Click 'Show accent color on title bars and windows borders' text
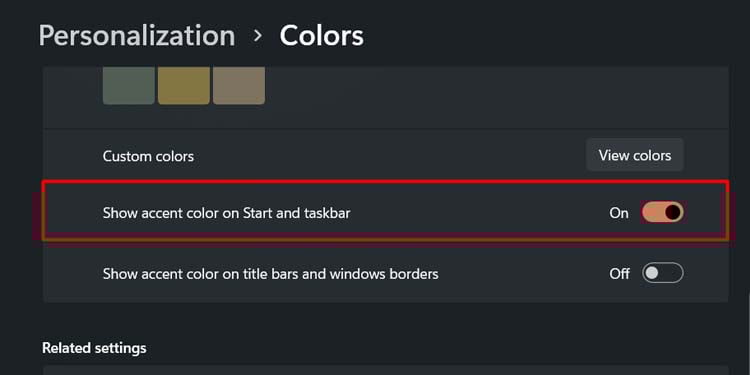750x375 pixels. click(x=271, y=274)
